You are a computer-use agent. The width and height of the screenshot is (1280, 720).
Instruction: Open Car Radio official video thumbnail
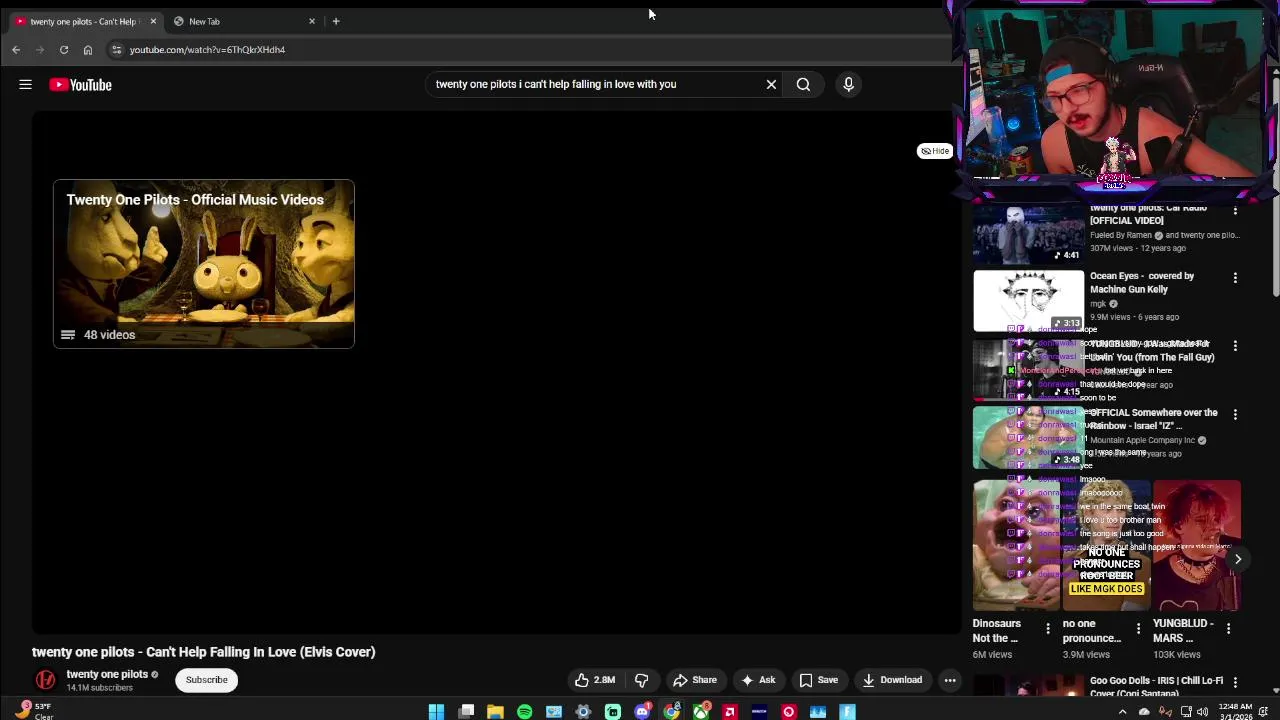tap(1028, 232)
